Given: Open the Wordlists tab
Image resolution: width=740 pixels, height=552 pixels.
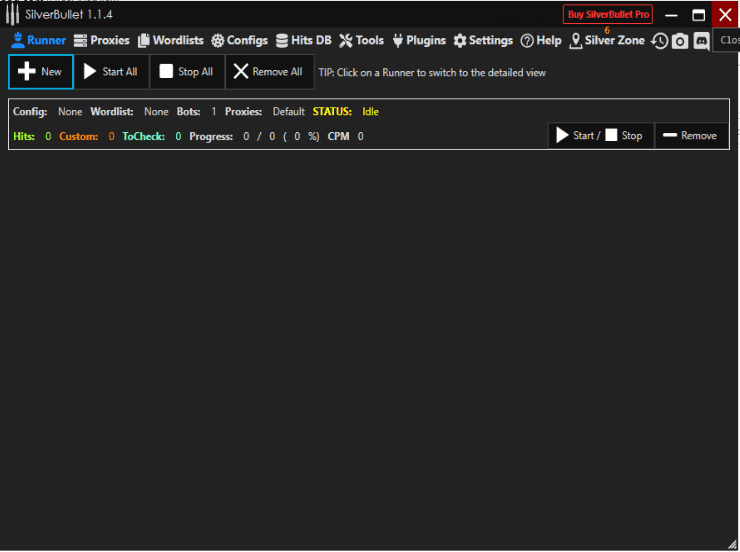Looking at the screenshot, I should [171, 41].
